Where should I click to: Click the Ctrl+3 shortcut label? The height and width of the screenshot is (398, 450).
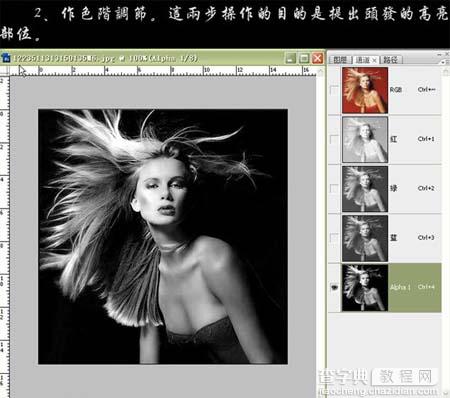[426, 238]
